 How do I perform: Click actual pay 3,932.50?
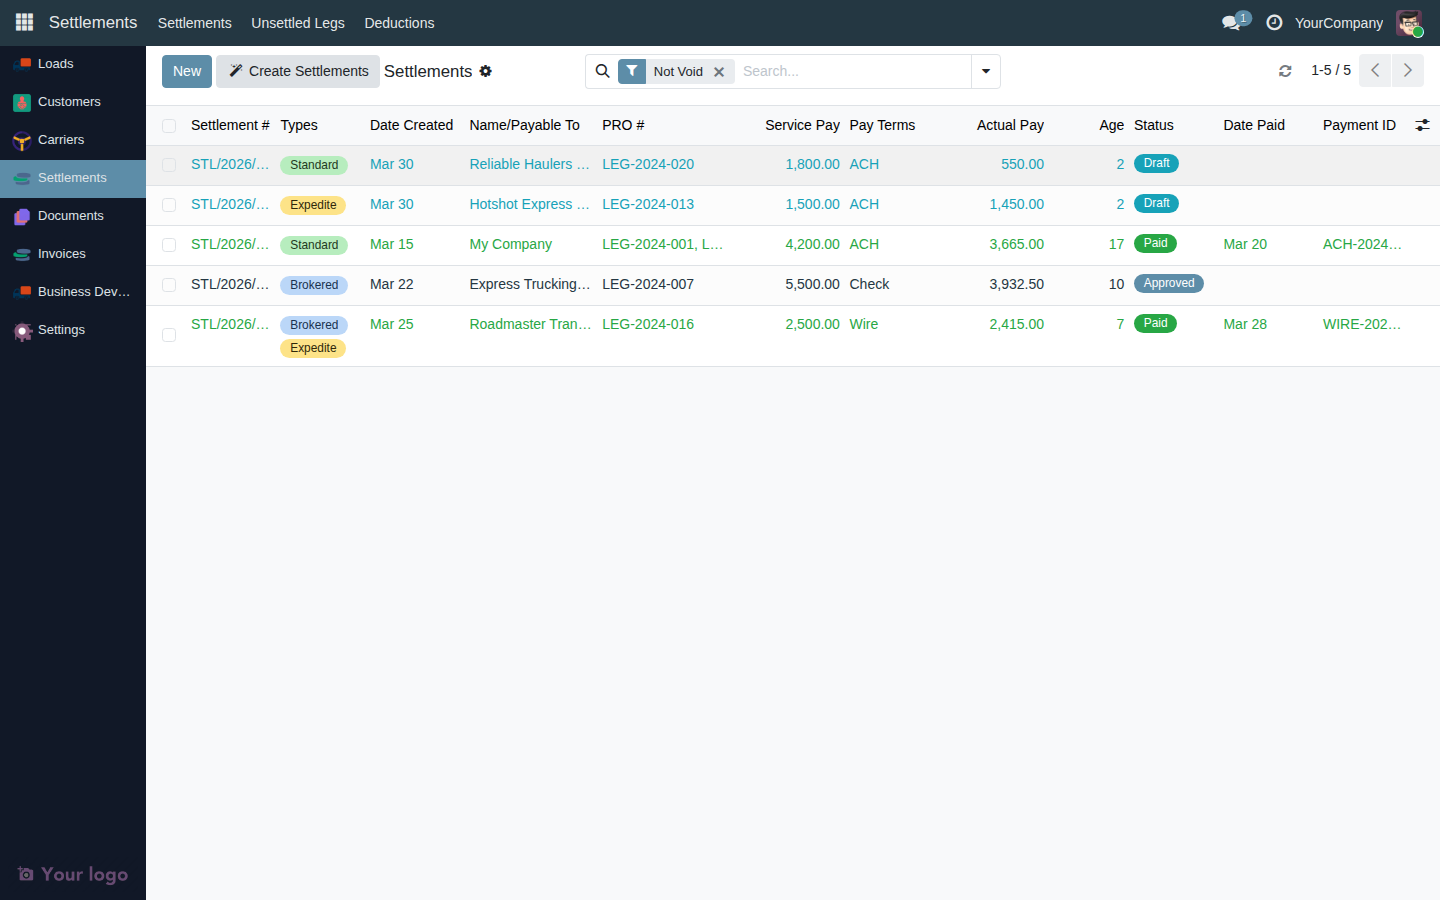click(x=1016, y=284)
